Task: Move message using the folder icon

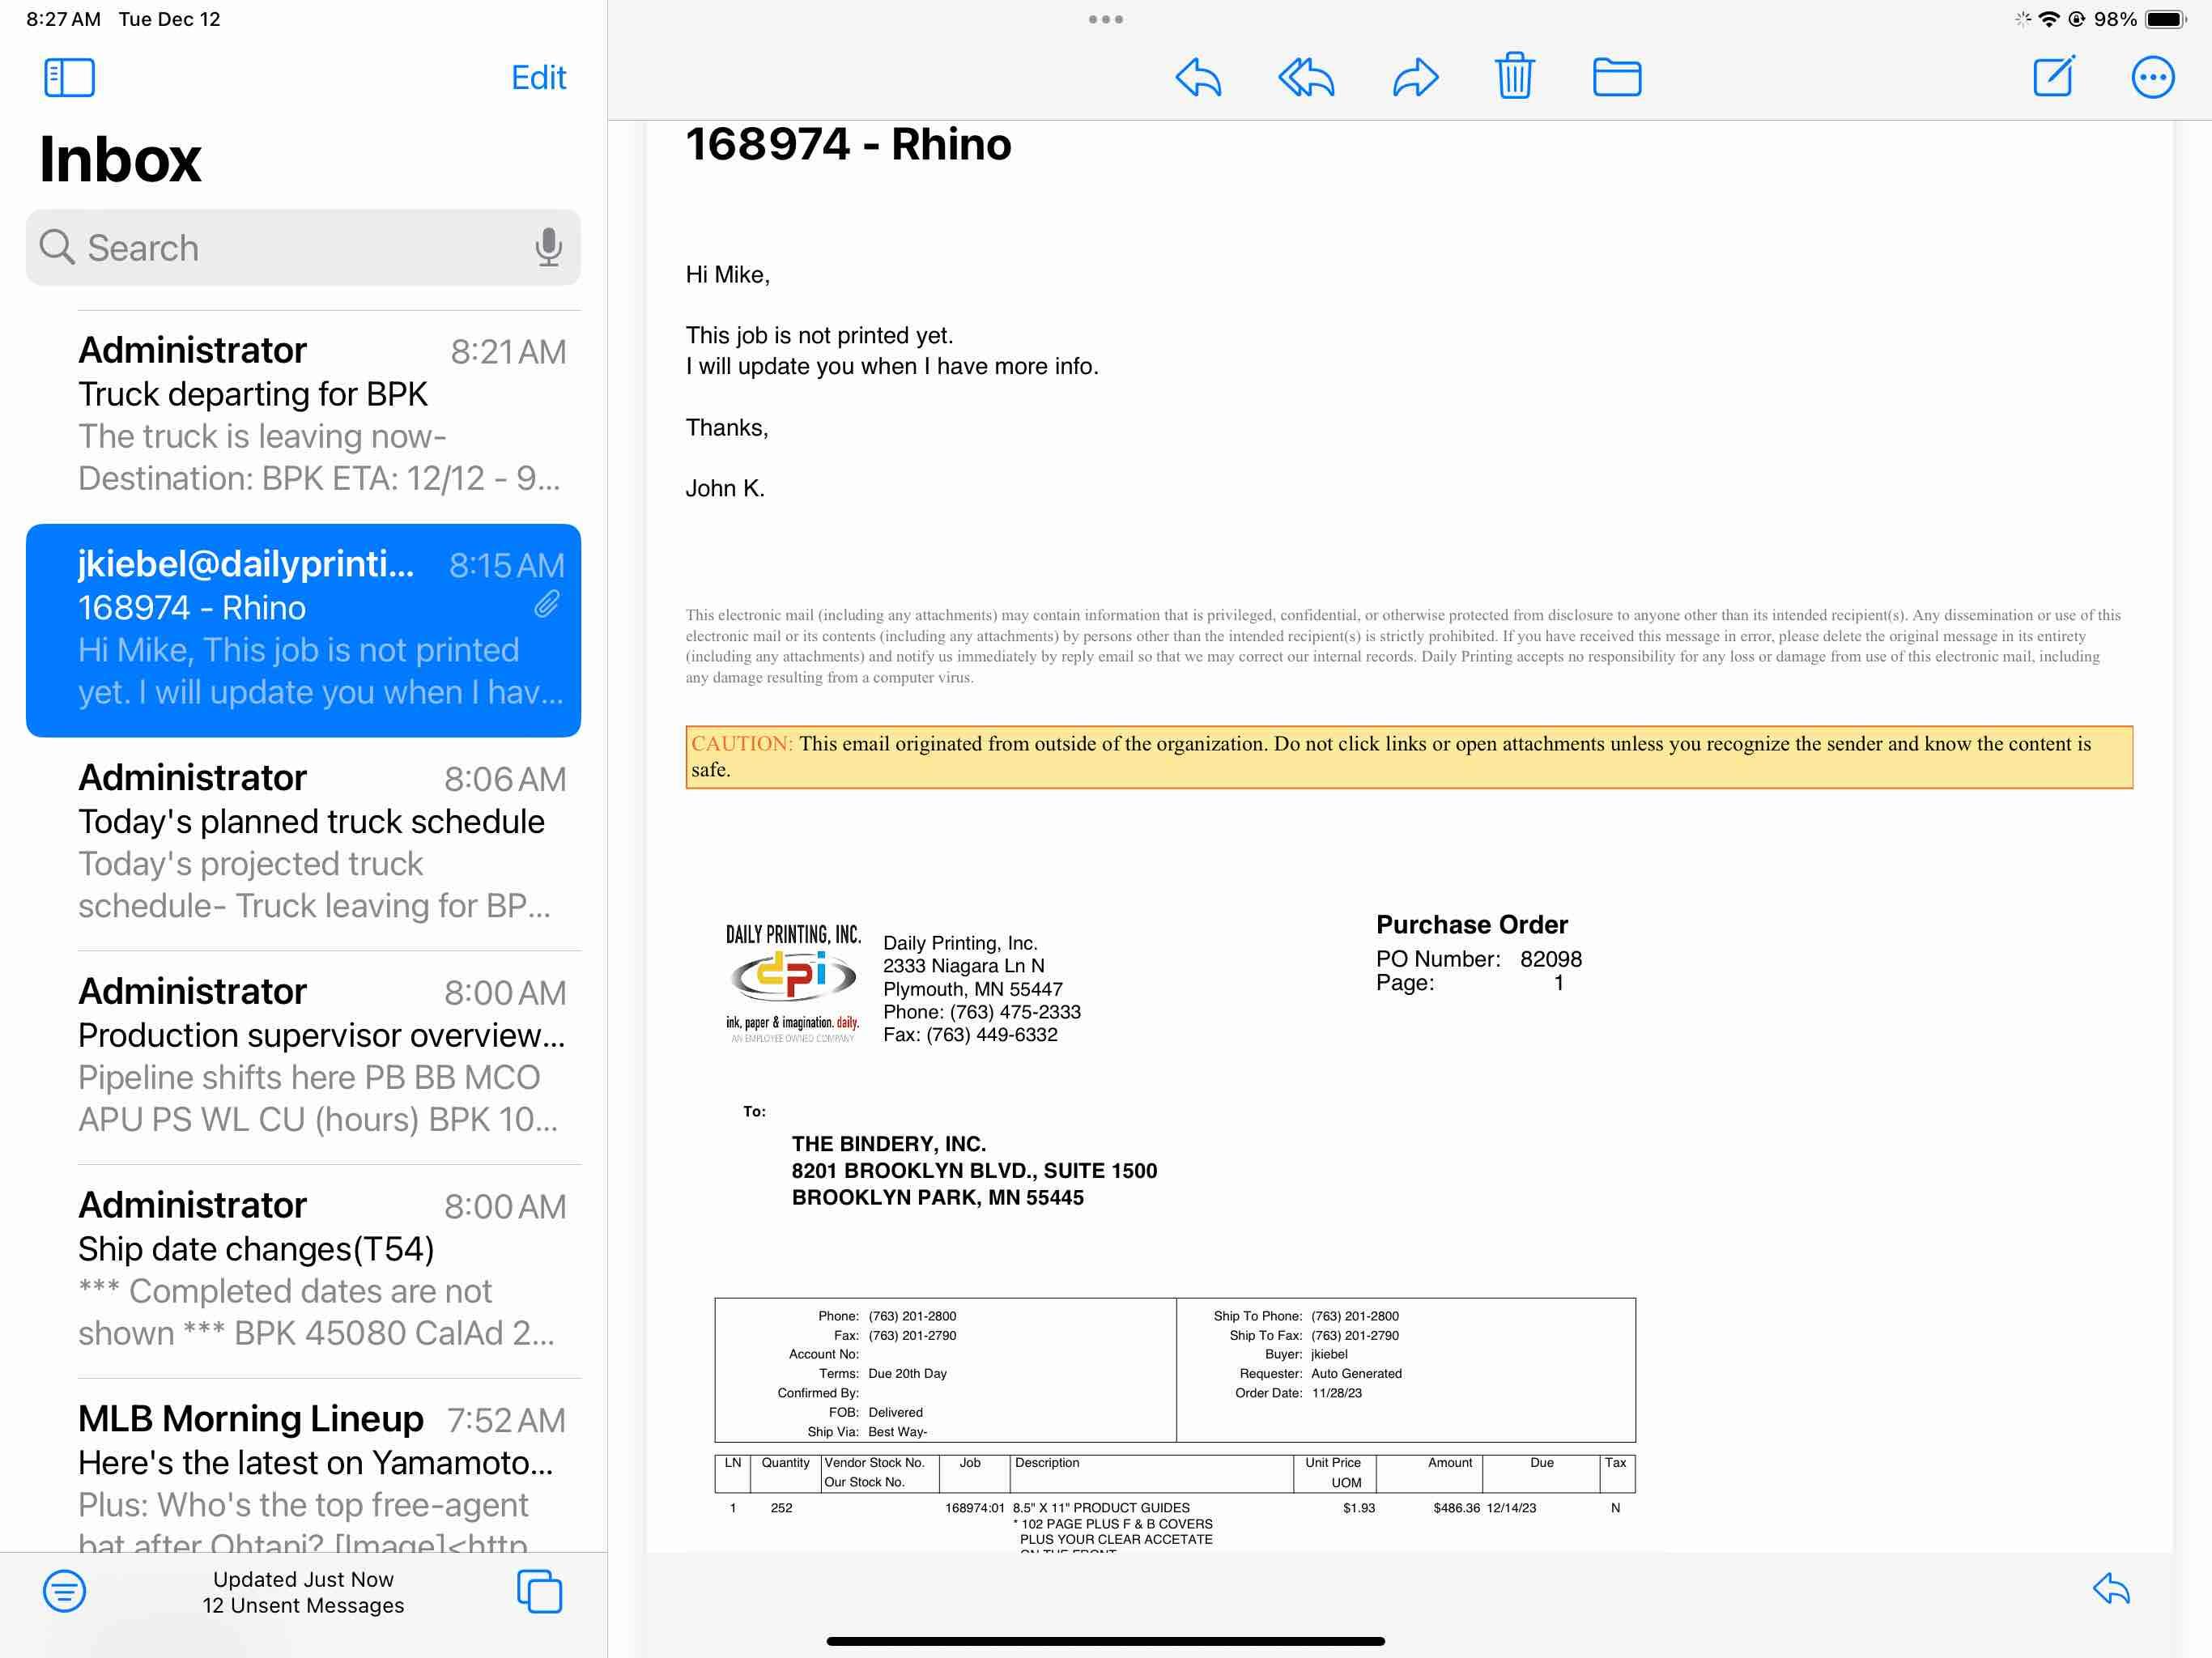Action: point(1616,77)
